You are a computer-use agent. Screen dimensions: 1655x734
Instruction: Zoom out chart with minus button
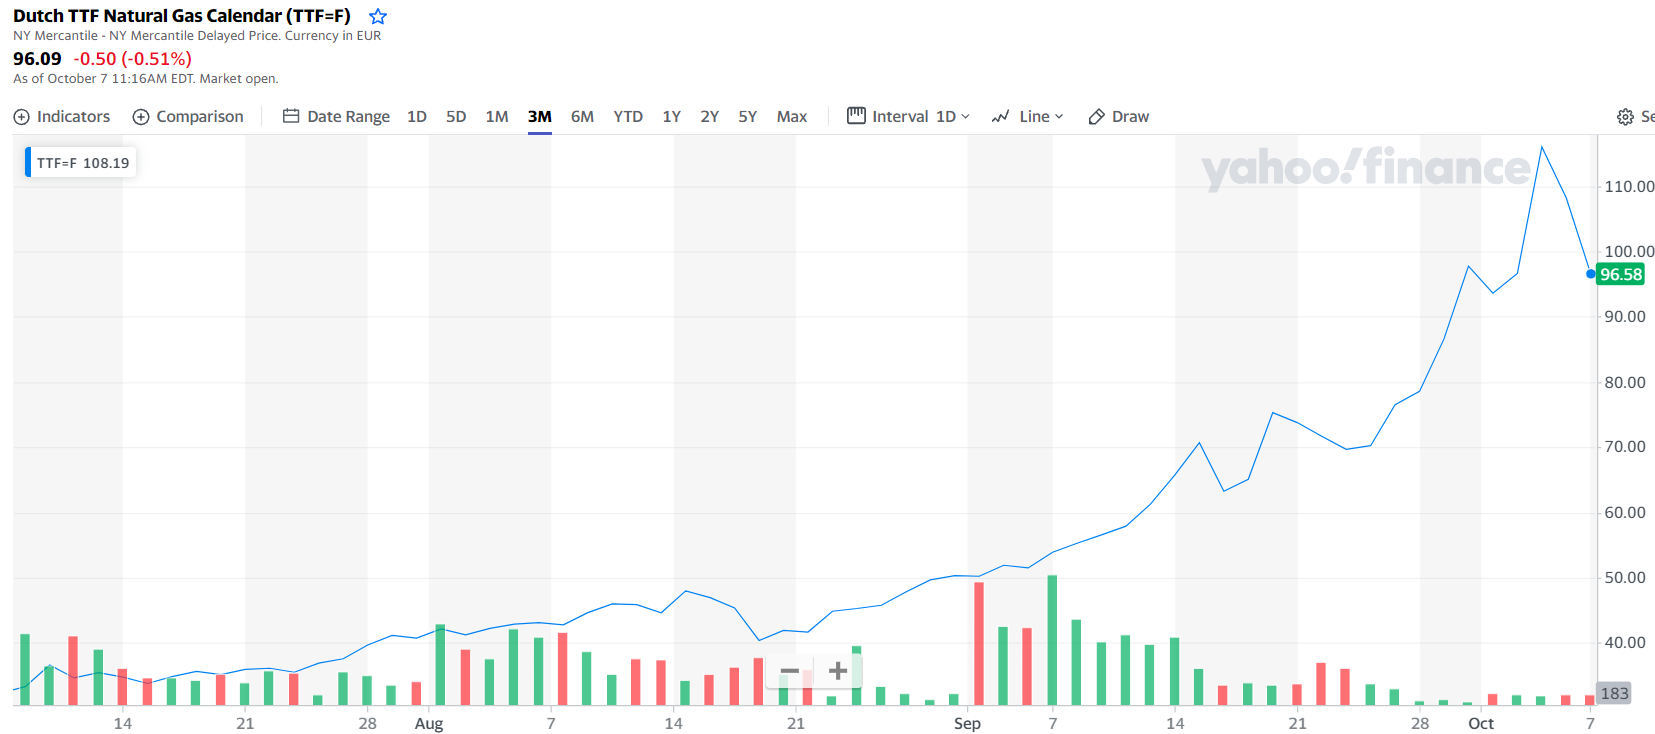point(790,671)
